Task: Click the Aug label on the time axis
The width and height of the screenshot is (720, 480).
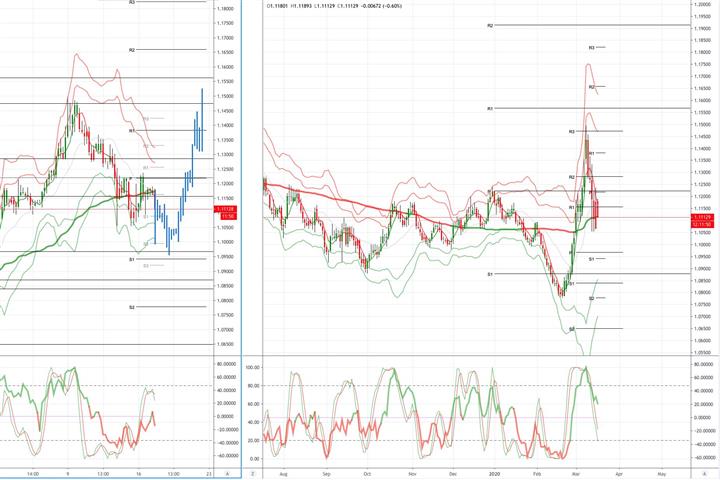Action: pos(283,474)
